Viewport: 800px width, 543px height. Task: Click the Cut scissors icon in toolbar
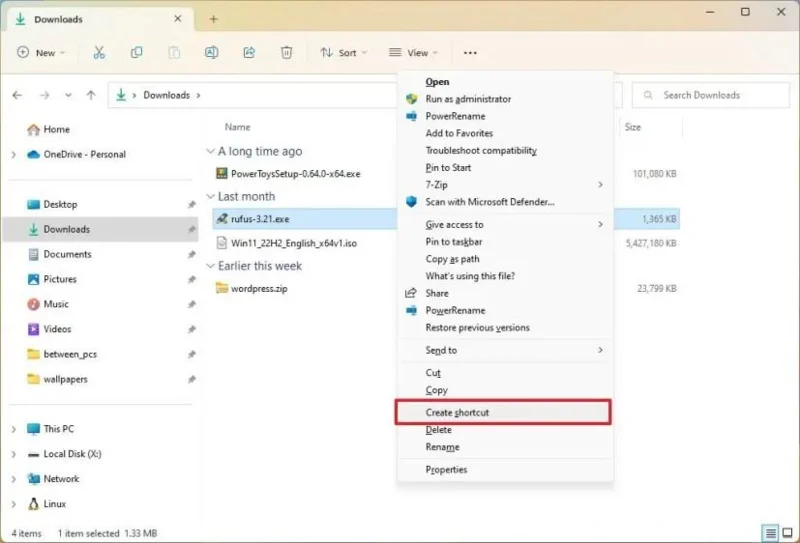tap(99, 53)
